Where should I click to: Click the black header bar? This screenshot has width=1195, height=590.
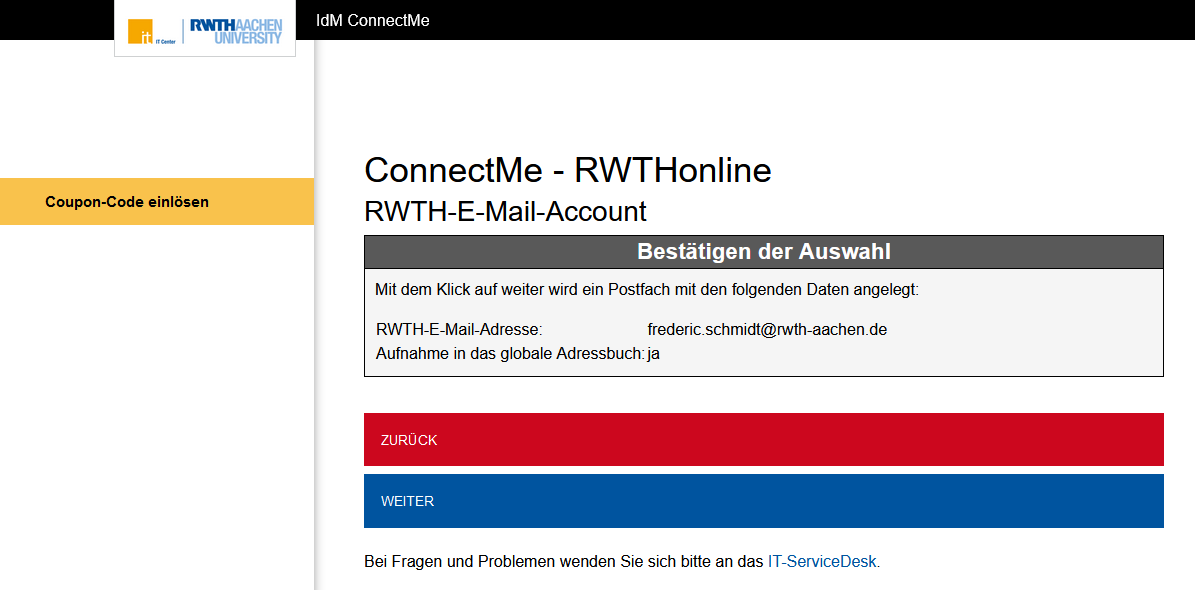point(700,19)
